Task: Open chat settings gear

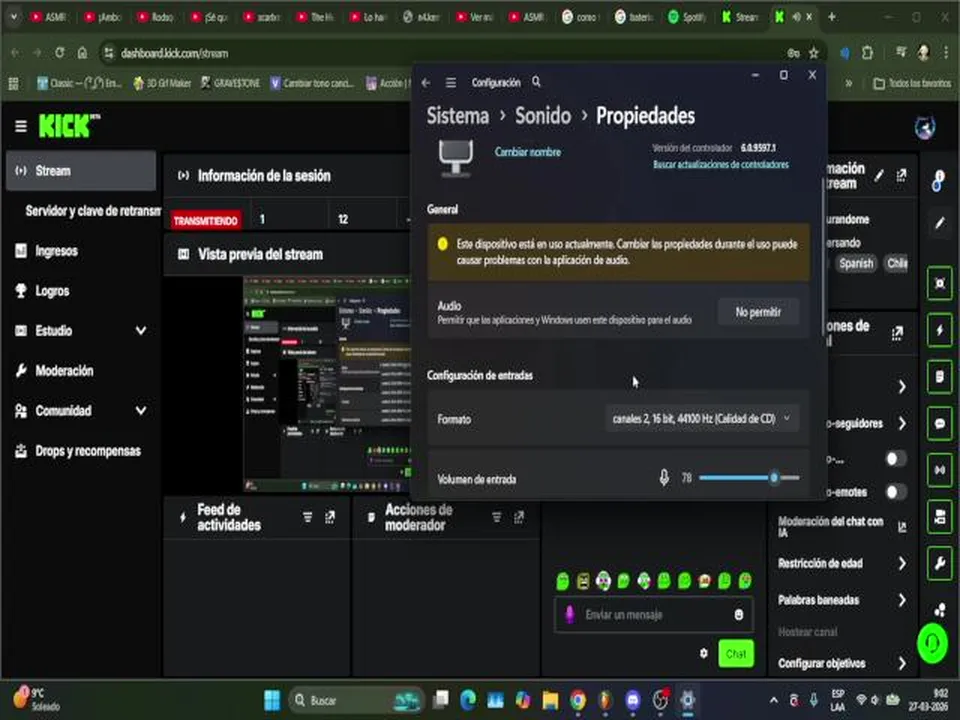Action: pyautogui.click(x=704, y=653)
